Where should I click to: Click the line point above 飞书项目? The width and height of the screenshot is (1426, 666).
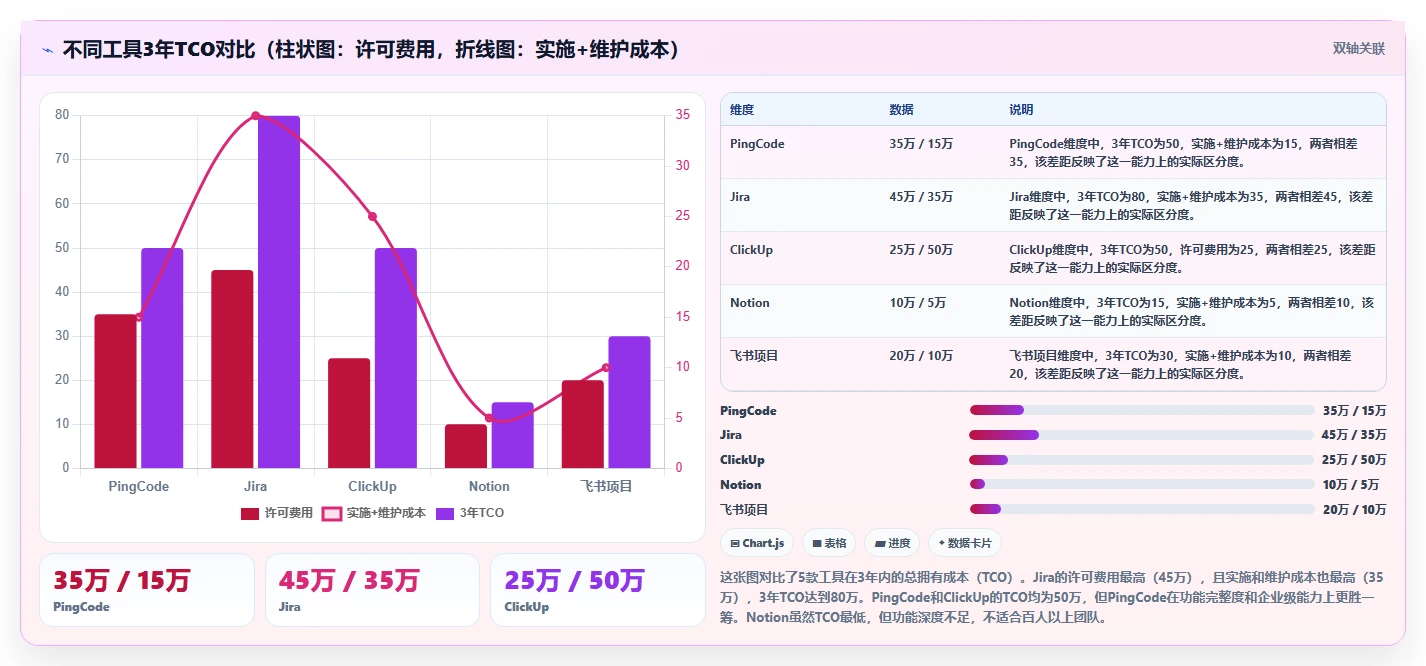tap(606, 367)
